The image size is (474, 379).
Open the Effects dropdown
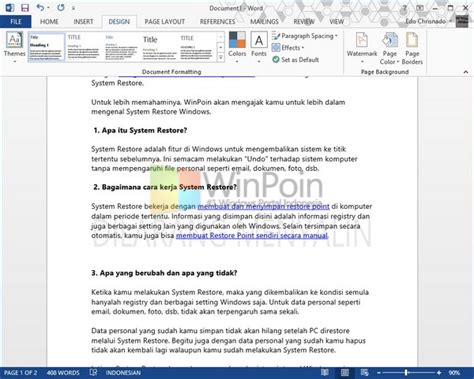coord(288,48)
